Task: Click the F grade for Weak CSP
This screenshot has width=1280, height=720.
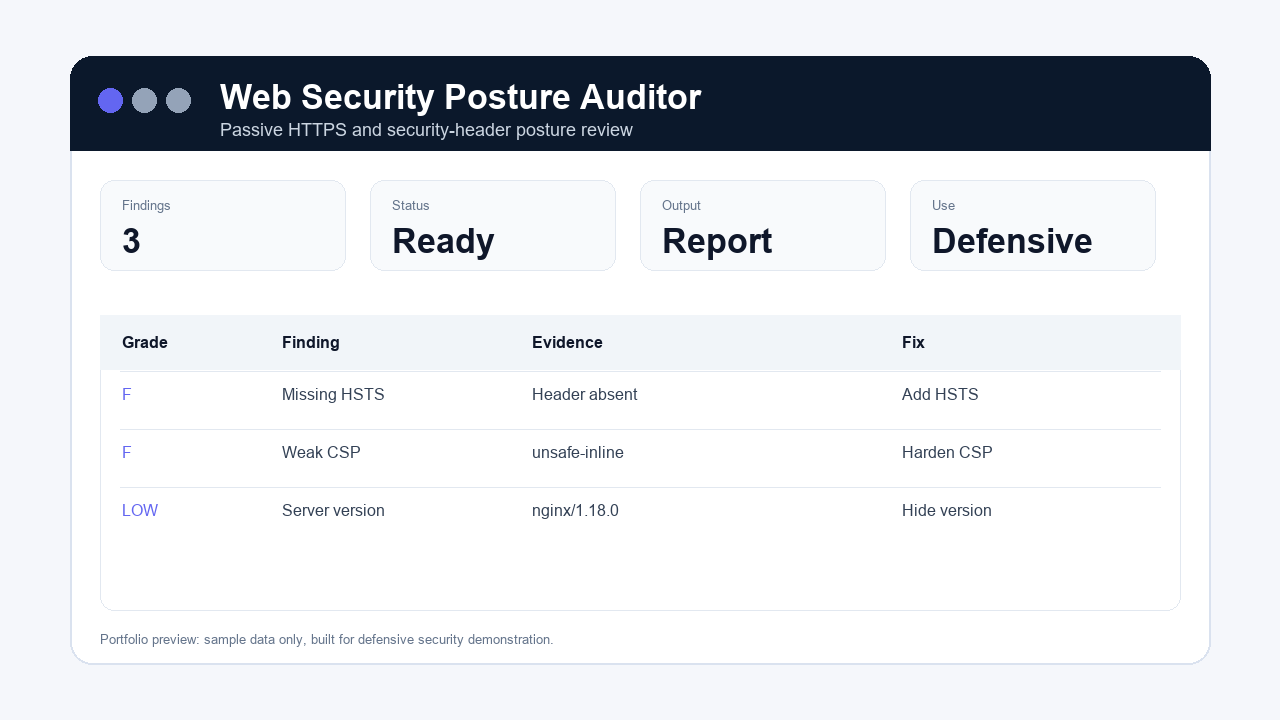Action: pos(127,453)
